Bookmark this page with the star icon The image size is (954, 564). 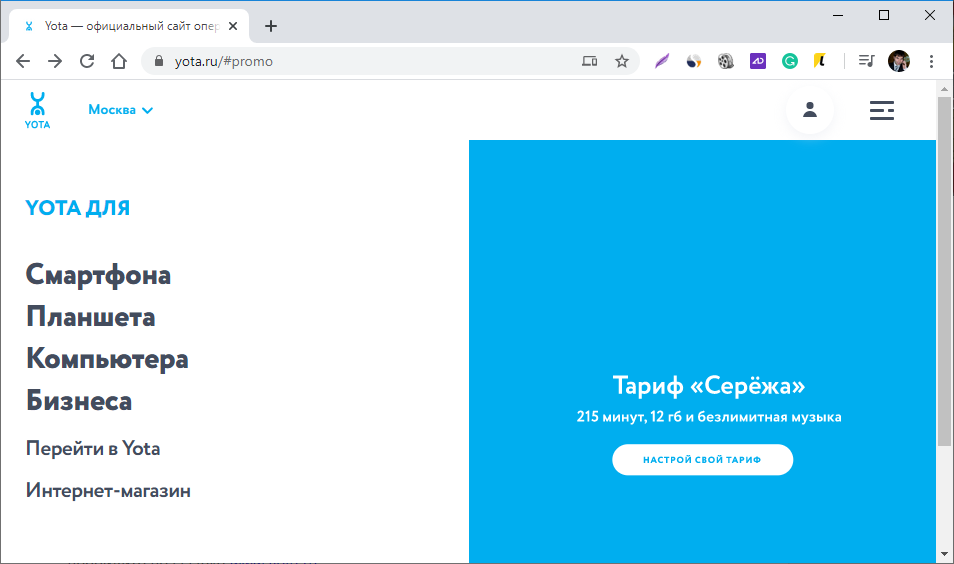pyautogui.click(x=621, y=61)
